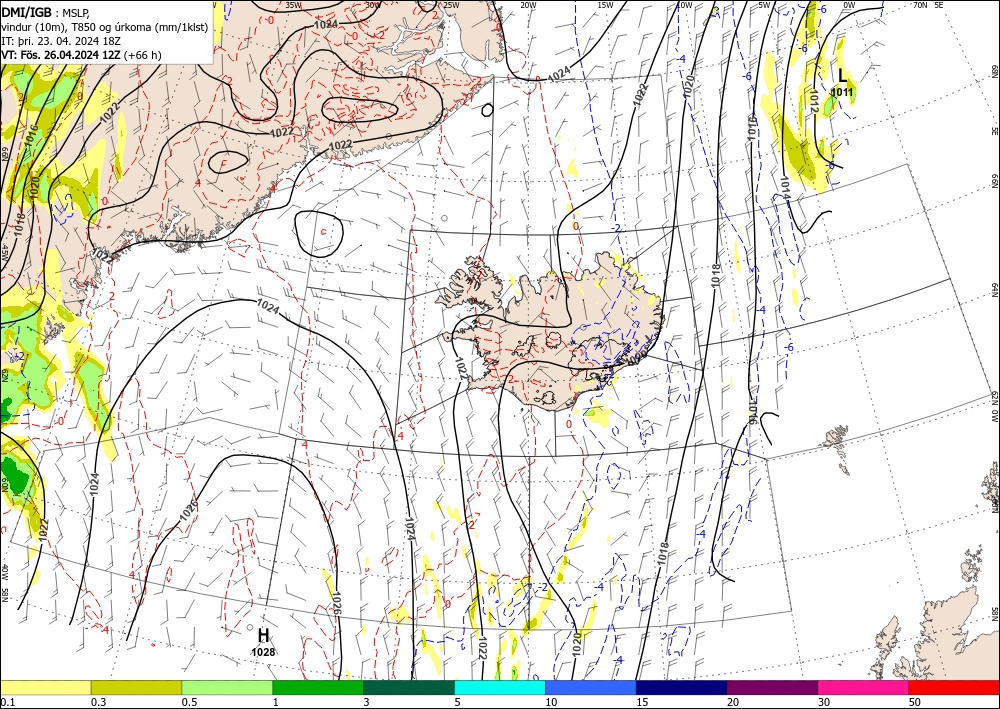
Task: Click the red 50+ legend band
Action: click(954, 687)
